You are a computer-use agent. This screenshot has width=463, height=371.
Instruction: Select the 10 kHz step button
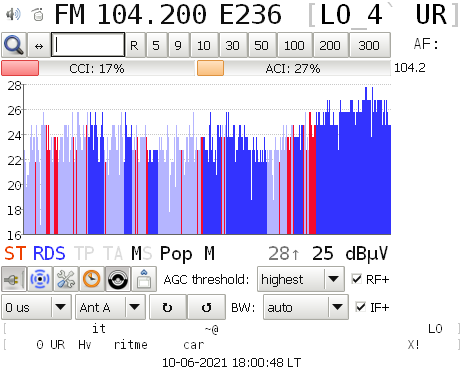pos(204,45)
